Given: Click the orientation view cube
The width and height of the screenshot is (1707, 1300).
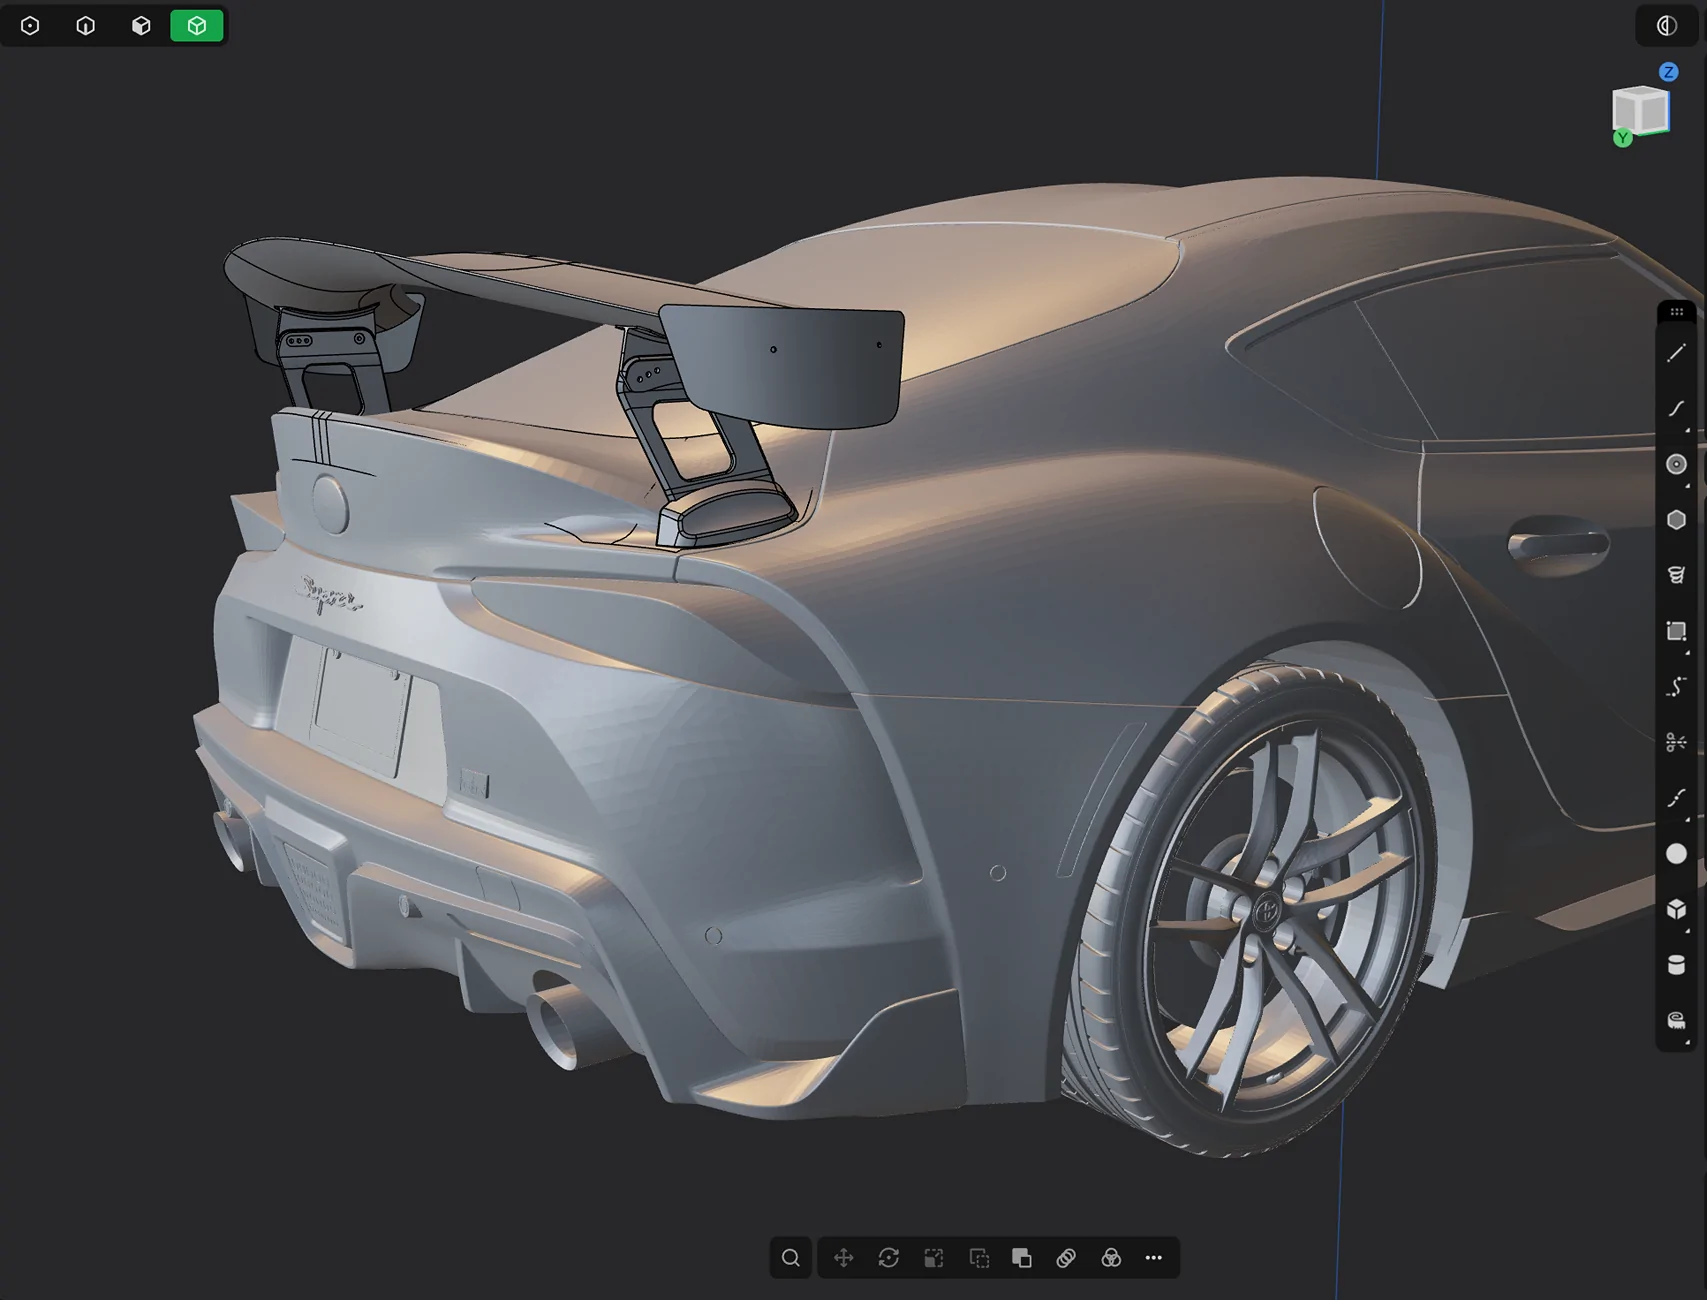Looking at the screenshot, I should 1641,111.
